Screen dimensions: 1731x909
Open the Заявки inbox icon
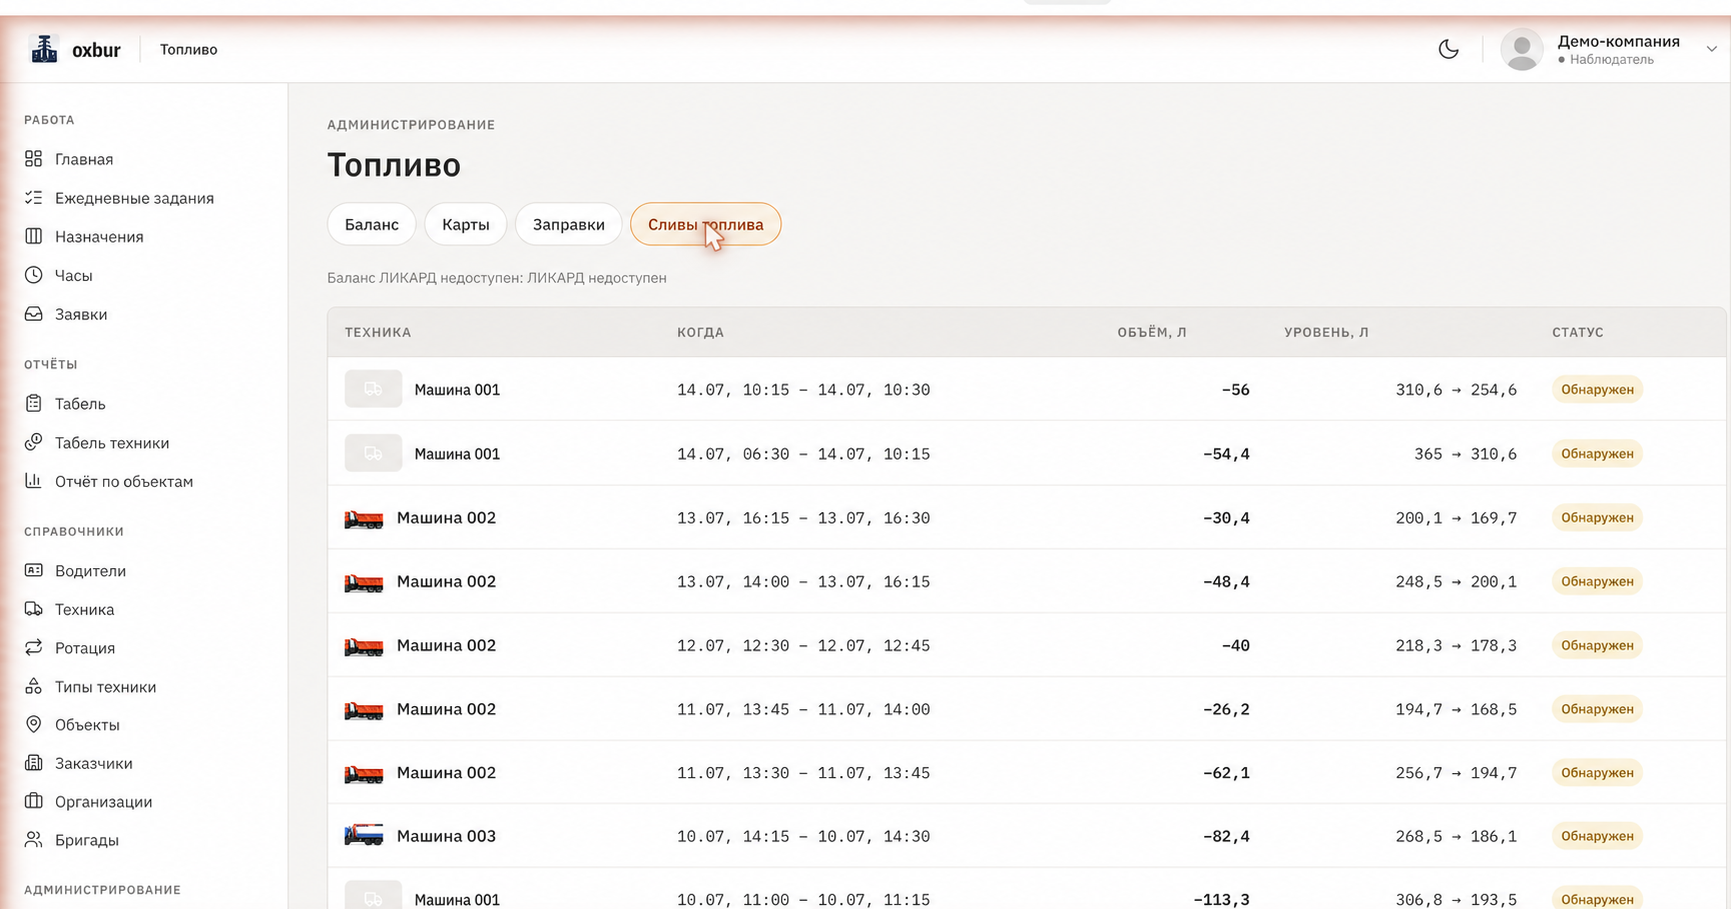click(x=34, y=314)
